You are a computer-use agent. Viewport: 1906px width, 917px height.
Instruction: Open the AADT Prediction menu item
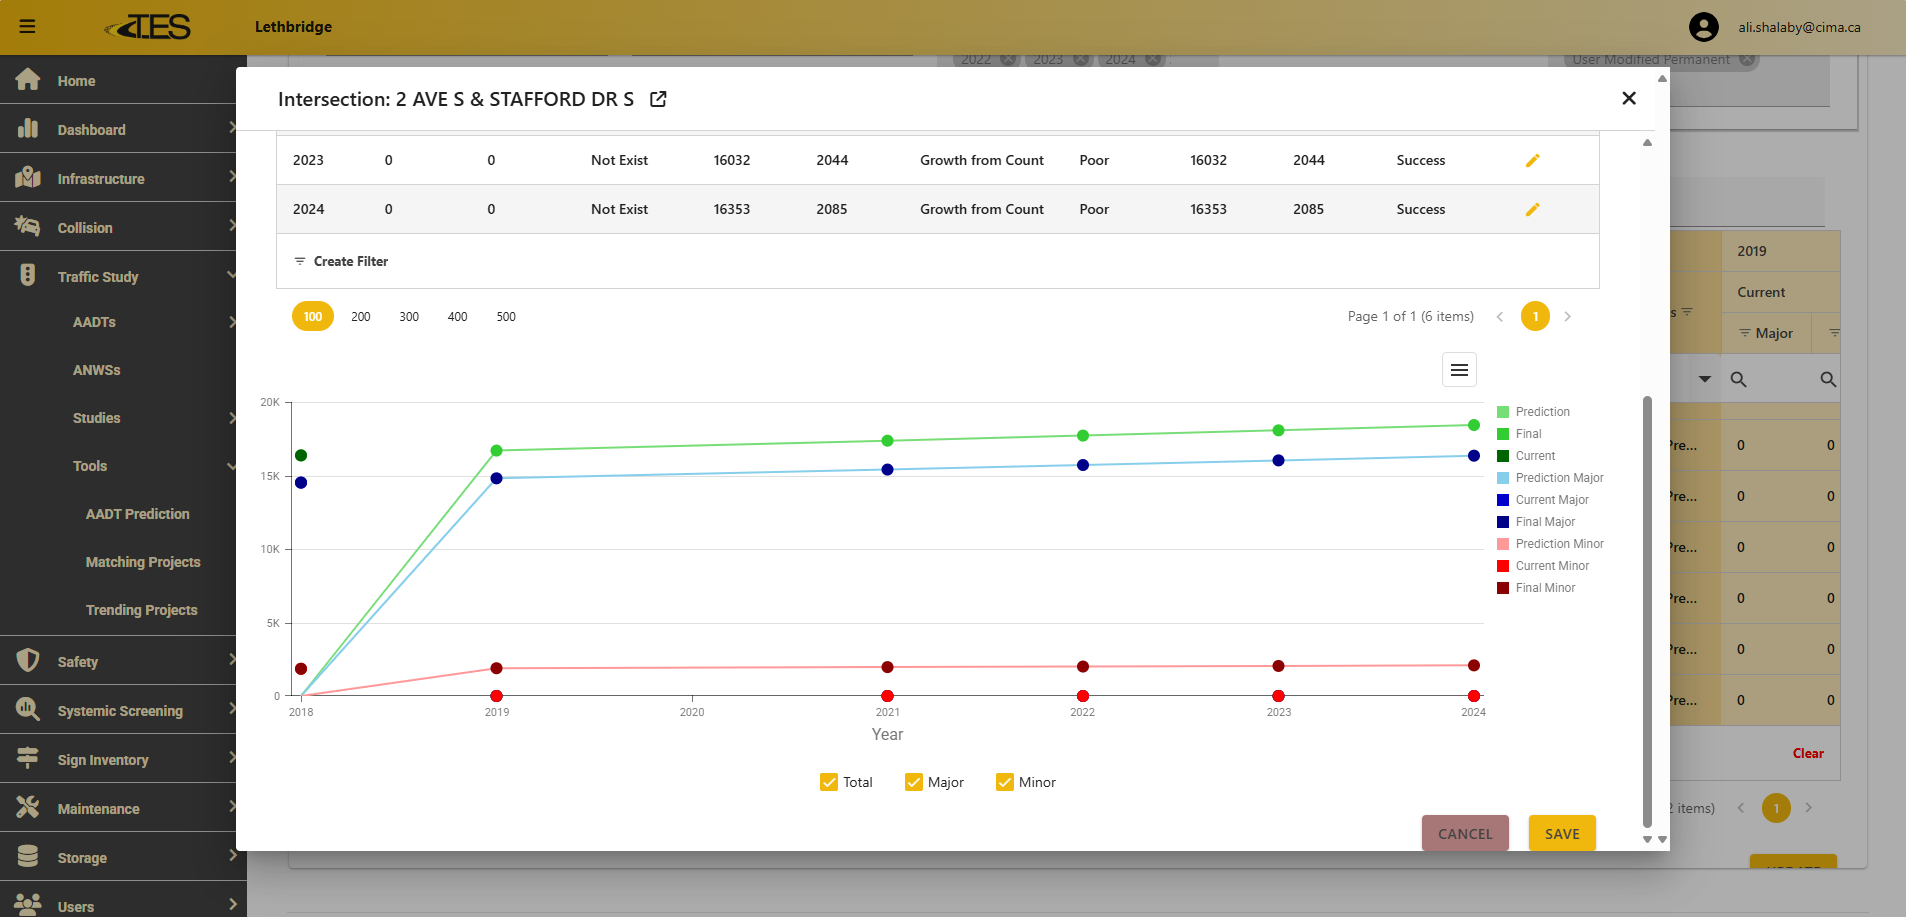pos(137,514)
